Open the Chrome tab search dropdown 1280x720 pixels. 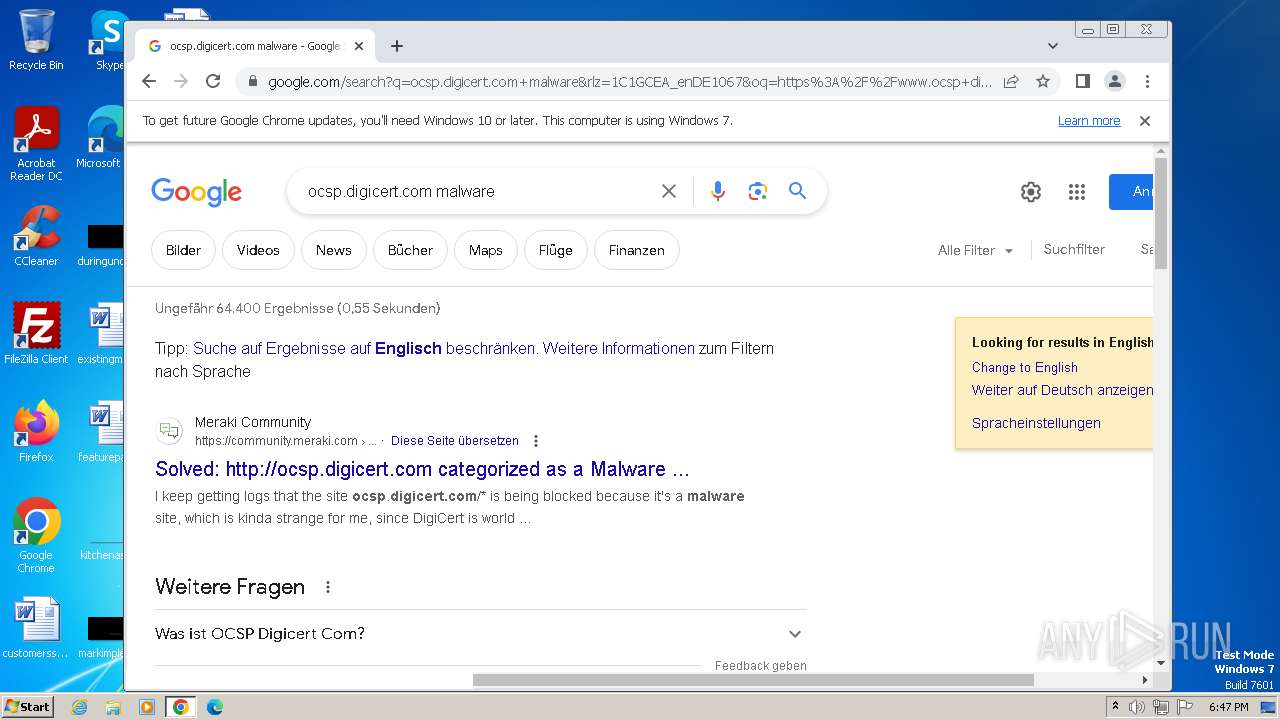click(x=1052, y=46)
